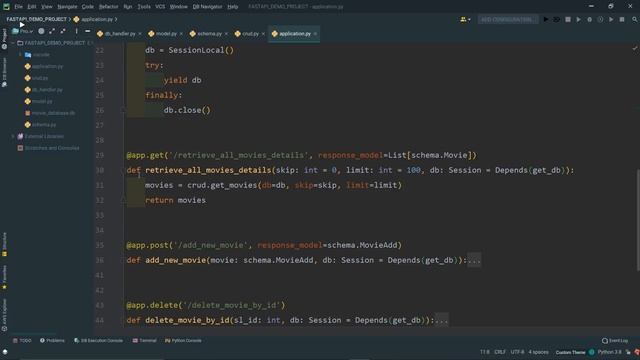640x360 pixels.
Task: Fold retrieve_all_movies_details function at gutter
Action: point(123,170)
